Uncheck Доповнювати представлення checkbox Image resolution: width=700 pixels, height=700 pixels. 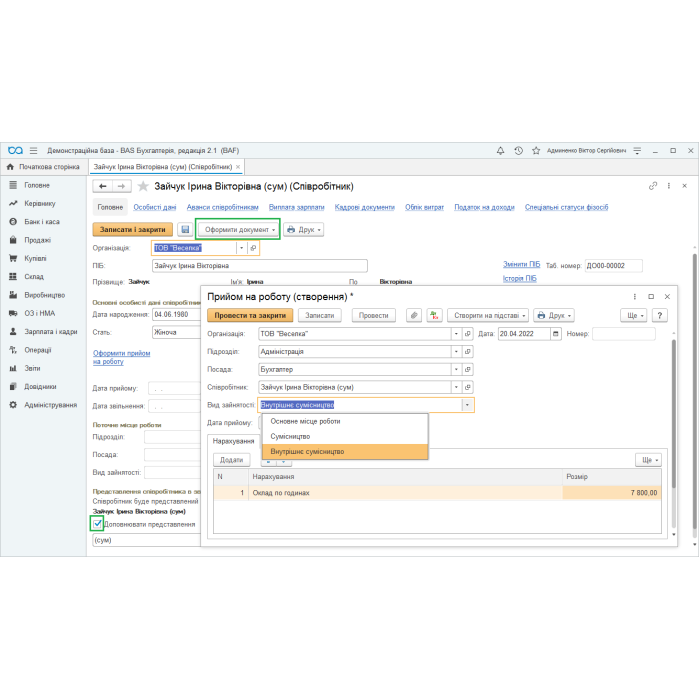coord(98,524)
